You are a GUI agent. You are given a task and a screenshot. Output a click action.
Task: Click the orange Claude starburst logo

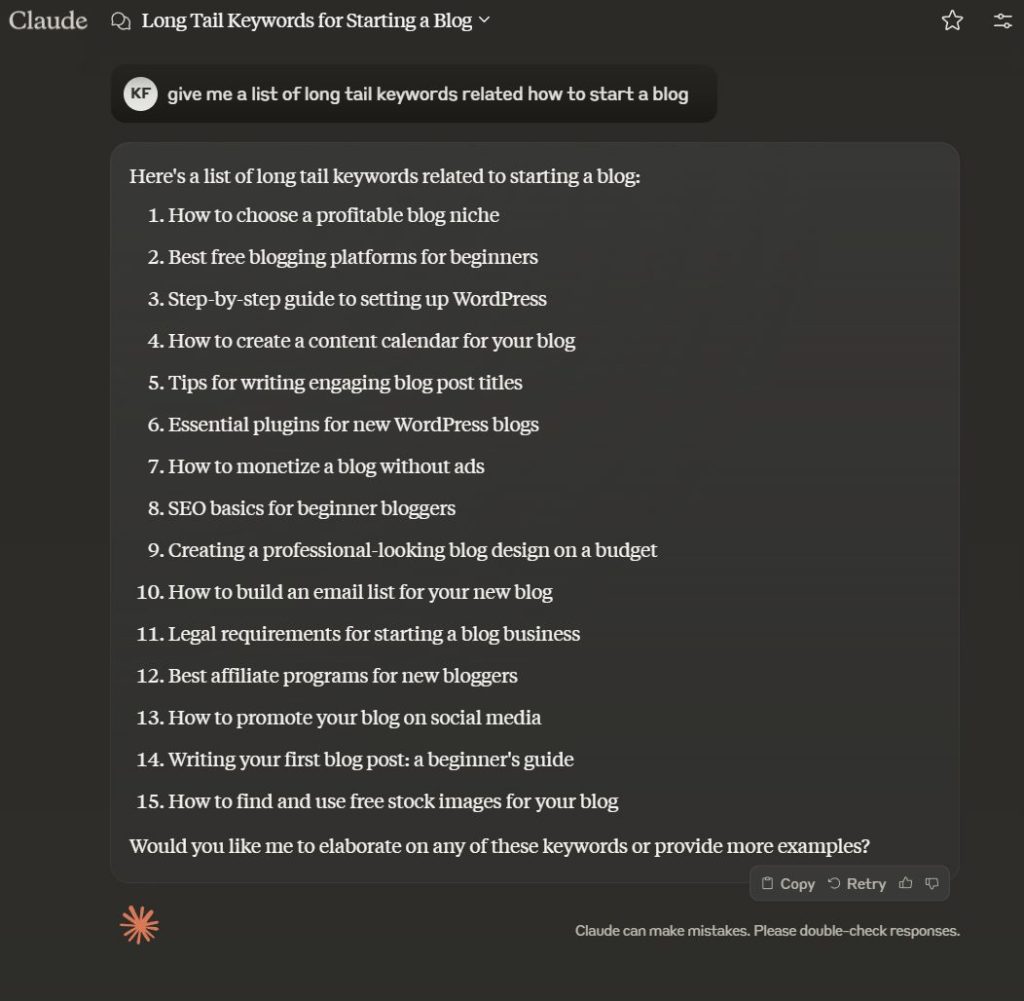139,925
